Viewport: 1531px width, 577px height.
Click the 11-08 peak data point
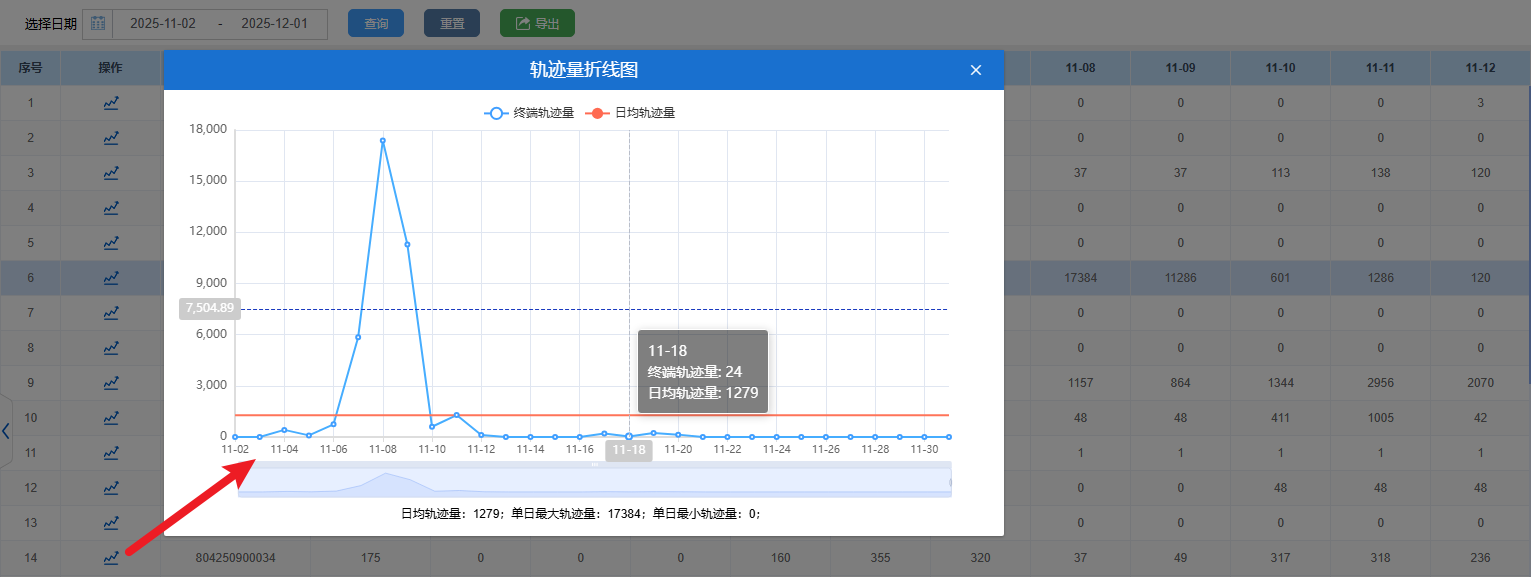(x=383, y=141)
